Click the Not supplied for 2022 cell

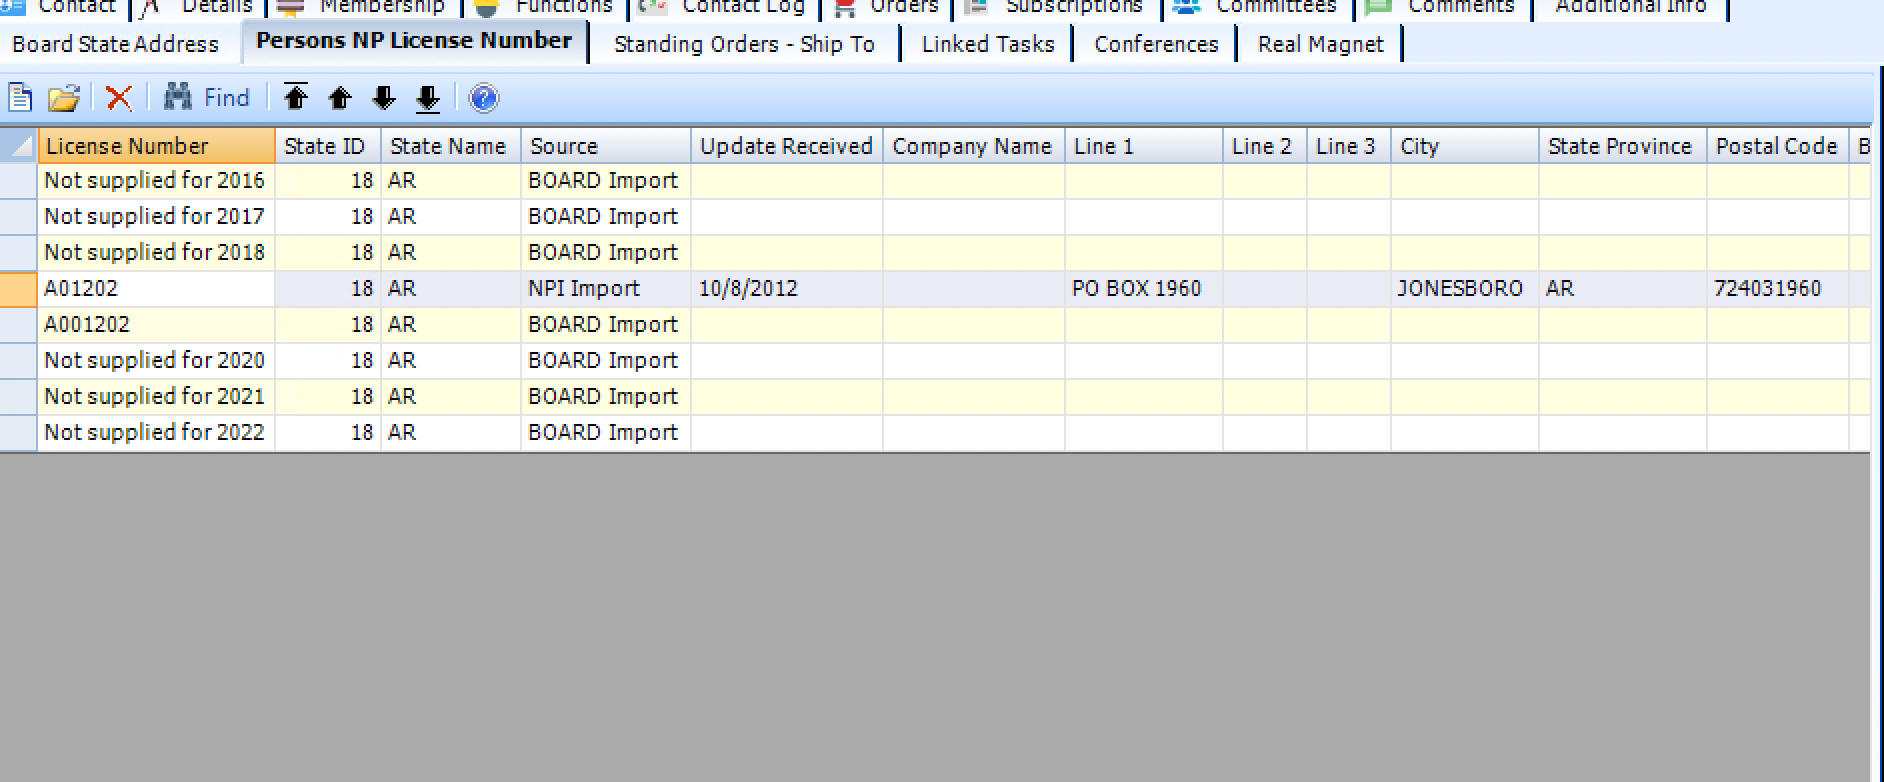coord(155,432)
